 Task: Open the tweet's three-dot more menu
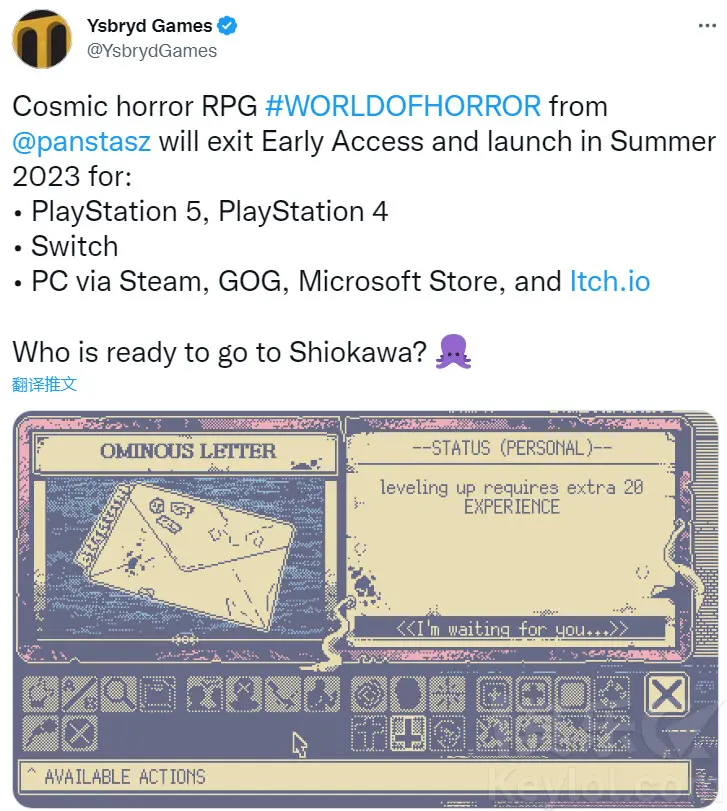707,25
